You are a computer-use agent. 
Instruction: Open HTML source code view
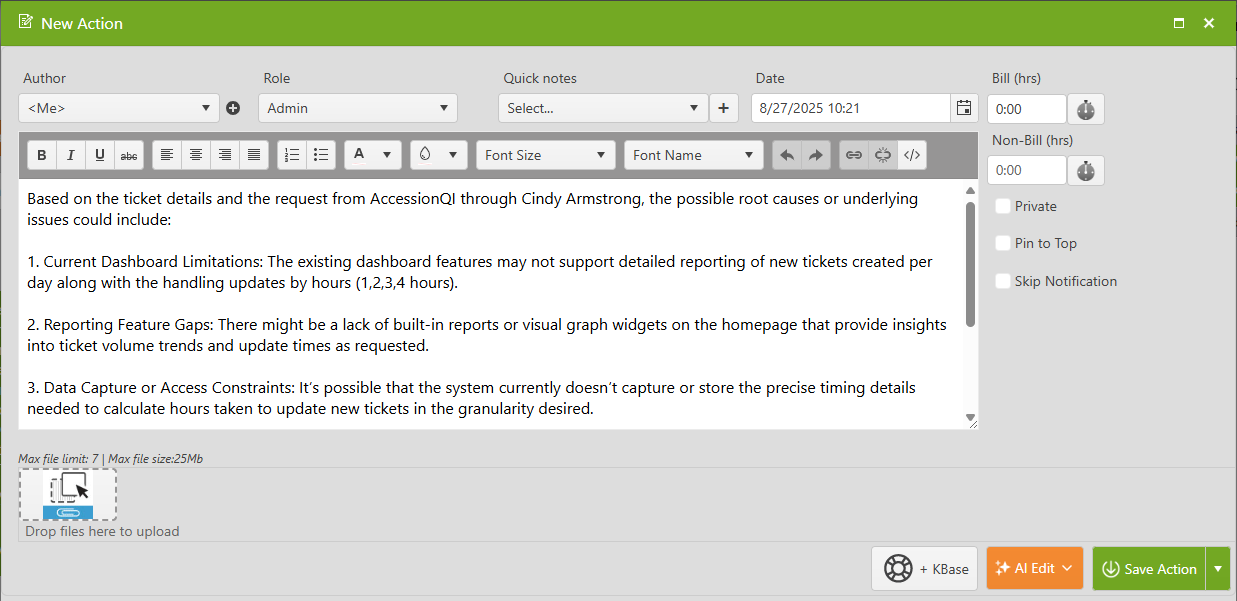click(912, 155)
